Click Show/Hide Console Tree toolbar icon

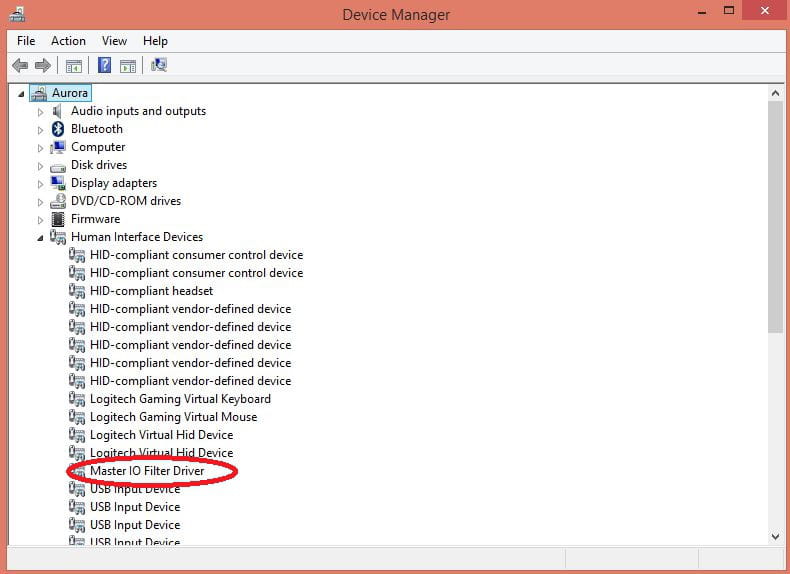coord(73,66)
